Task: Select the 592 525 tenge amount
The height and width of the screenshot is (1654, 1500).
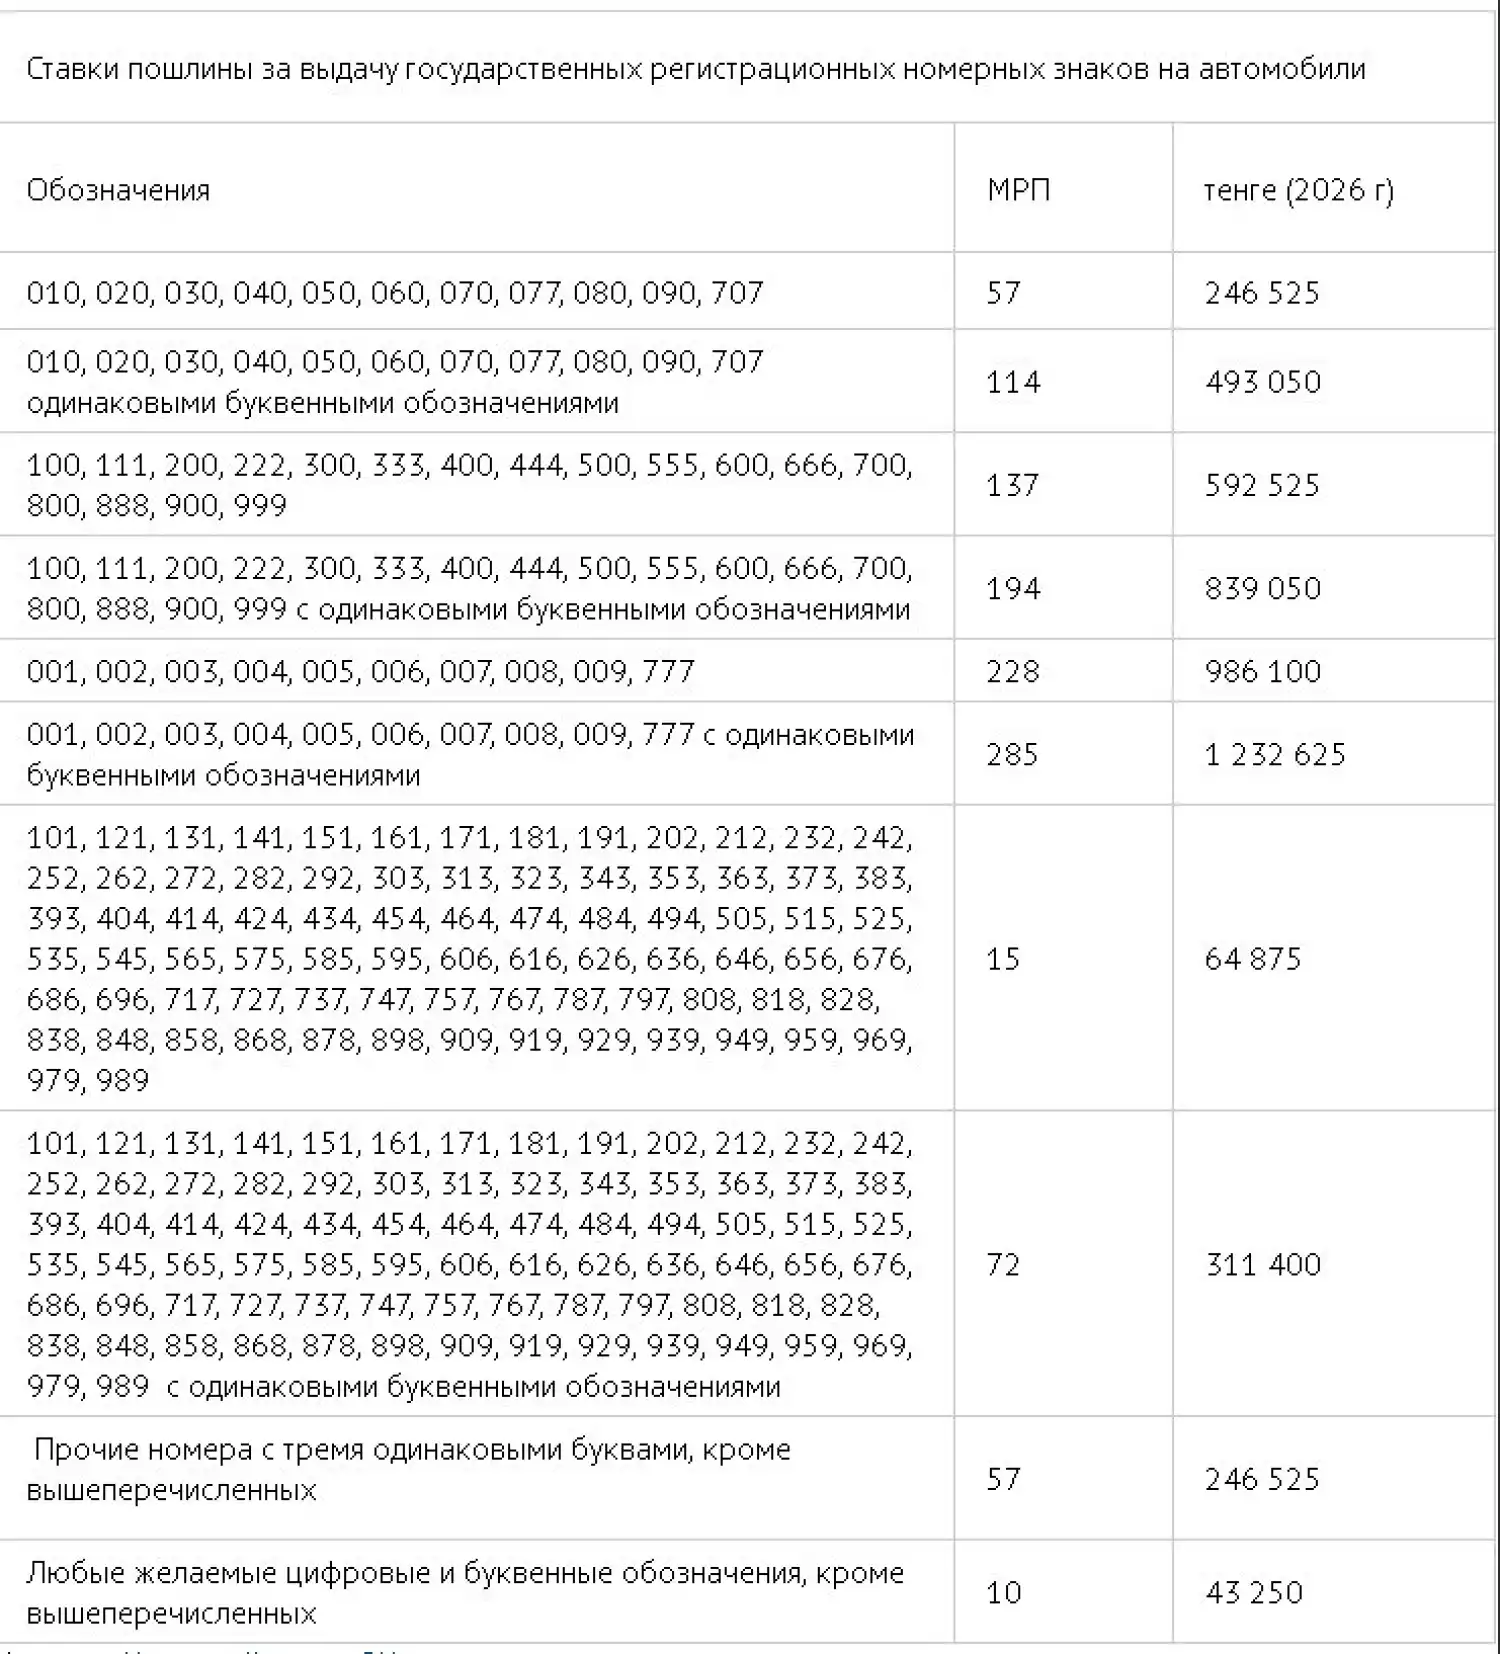Action: click(1262, 485)
